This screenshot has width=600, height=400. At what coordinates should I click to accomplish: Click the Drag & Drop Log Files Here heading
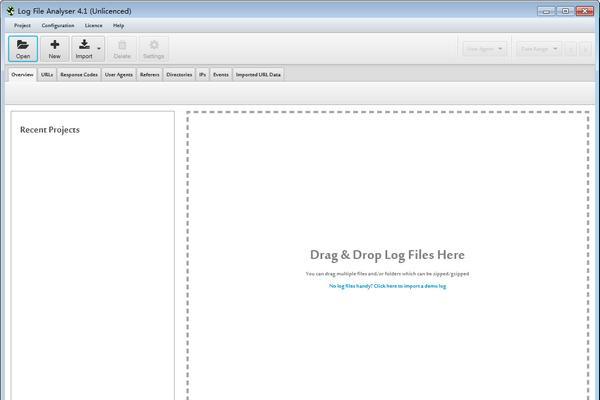tap(387, 255)
